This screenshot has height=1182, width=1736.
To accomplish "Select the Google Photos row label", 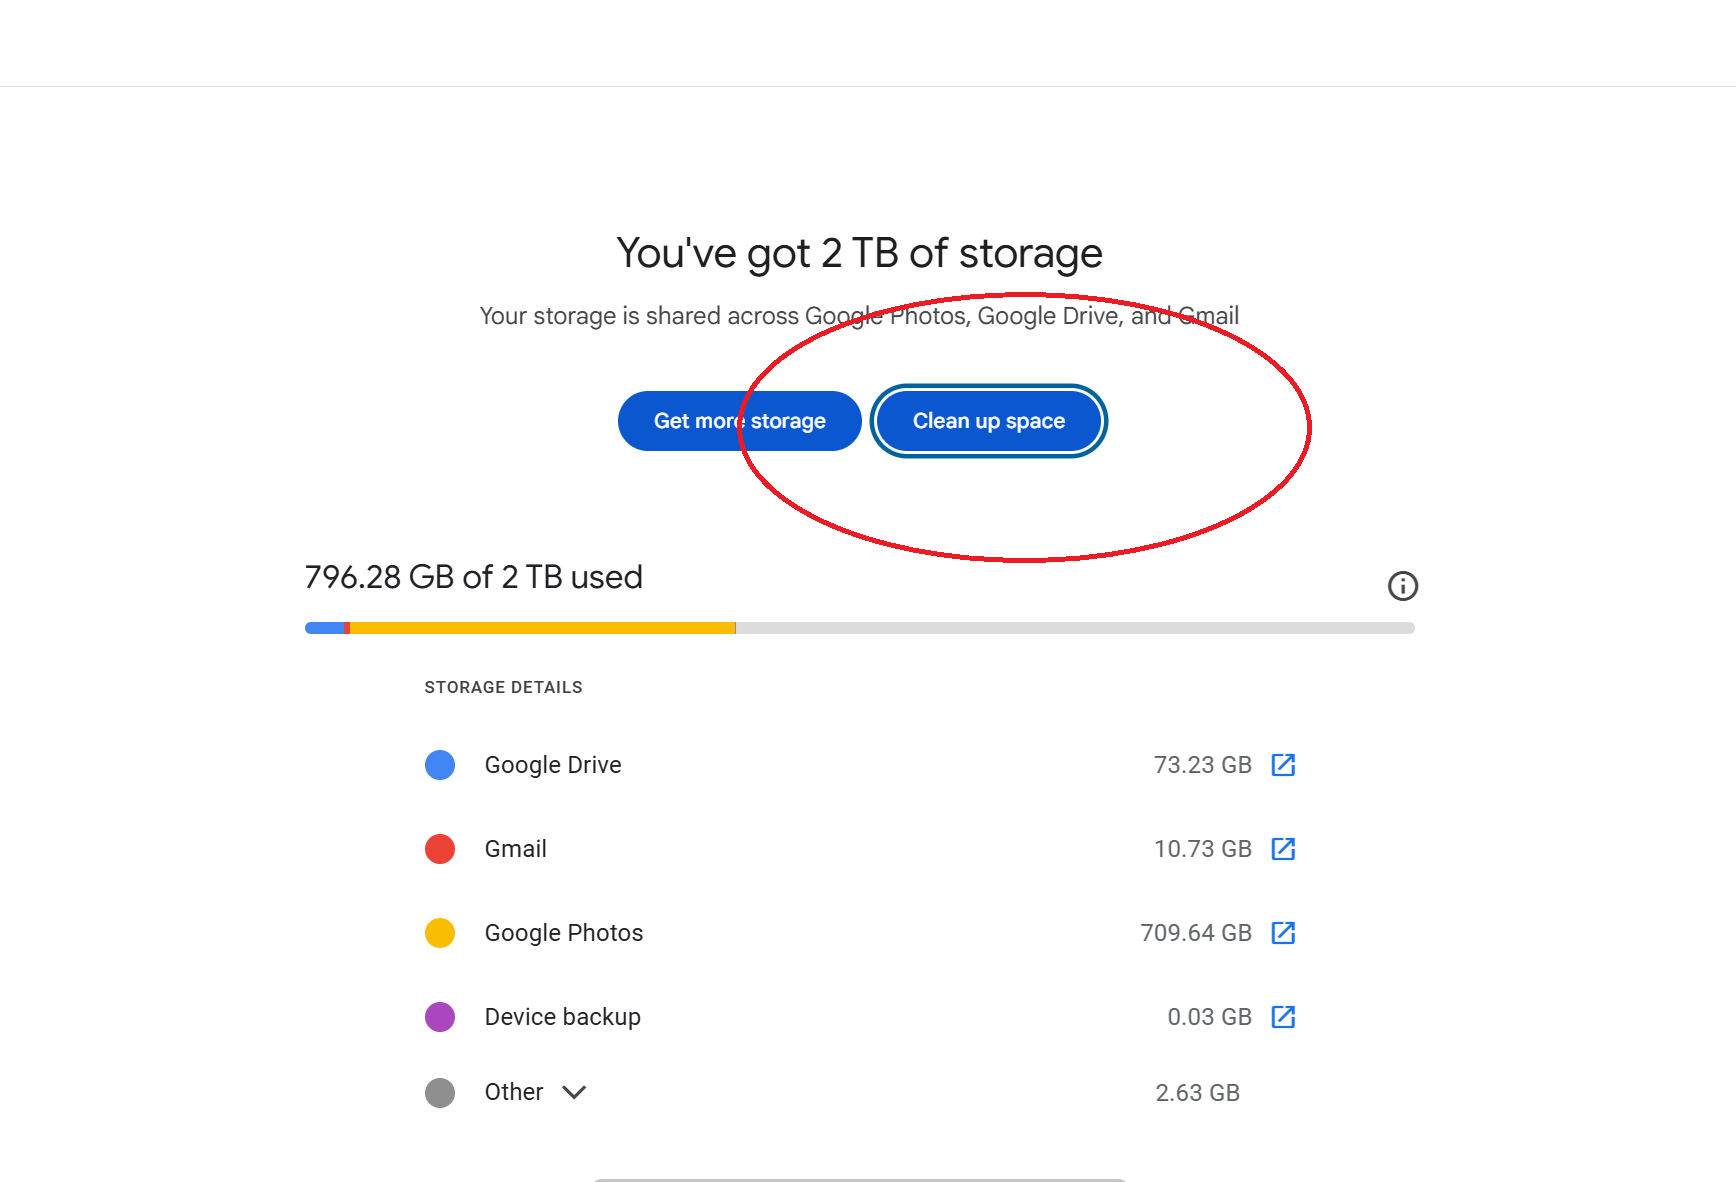I will tap(564, 933).
